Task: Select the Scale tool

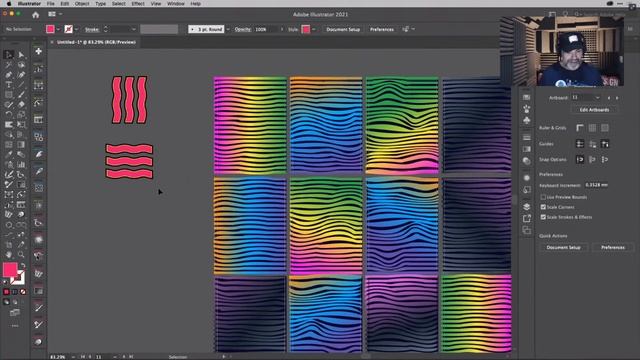Action: (21, 114)
